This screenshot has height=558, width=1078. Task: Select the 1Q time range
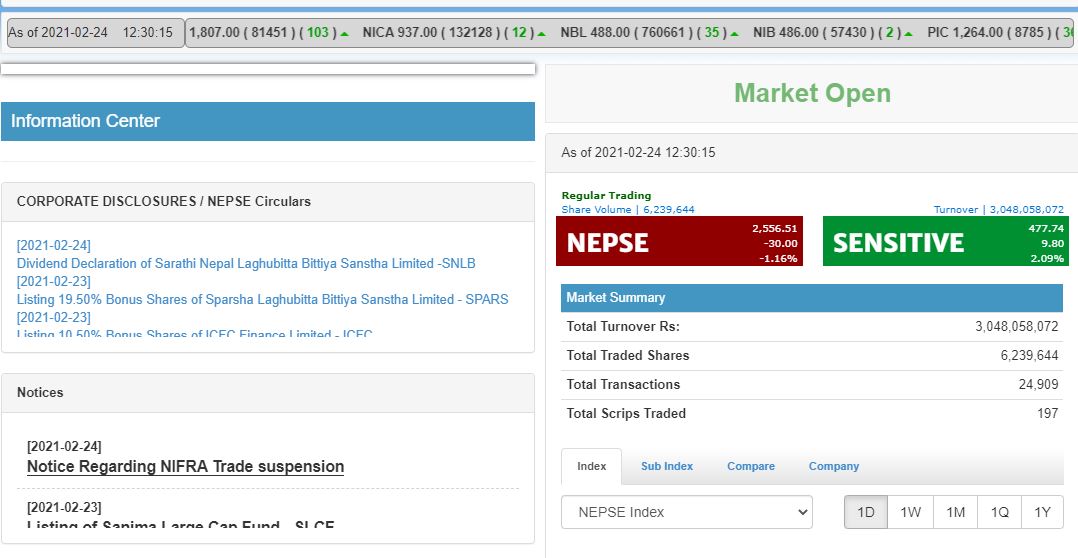coord(999,512)
